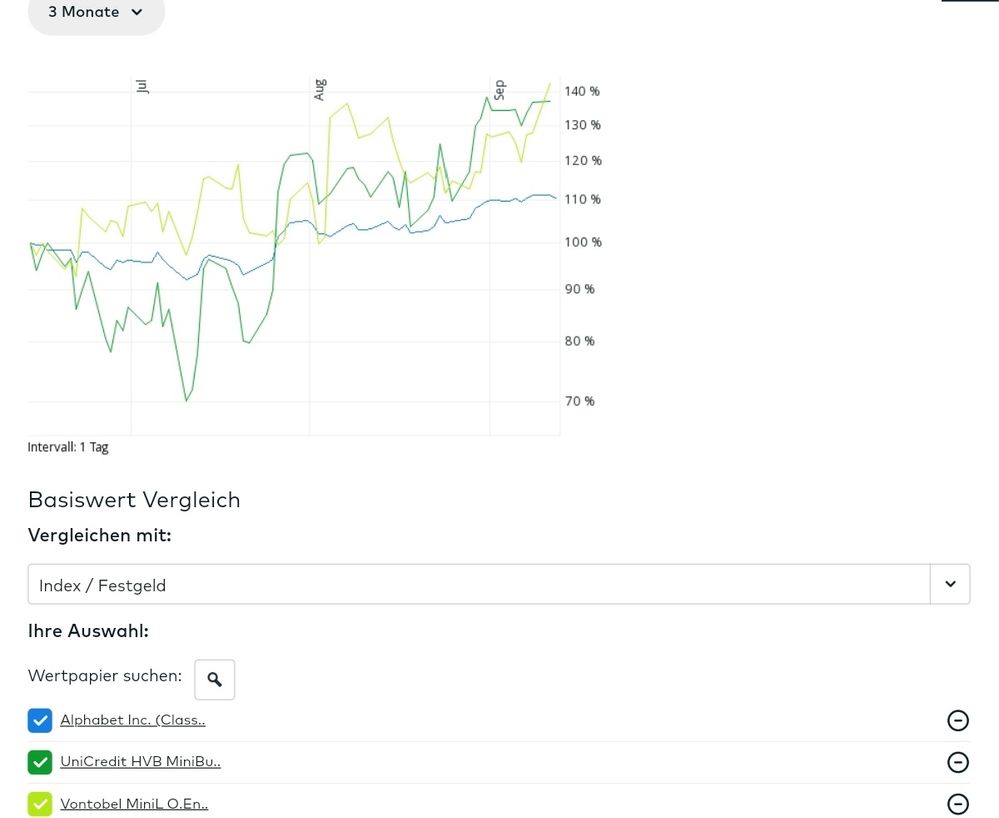Toggle the UniCredit HVB MiniBu.. checkbox
This screenshot has width=999, height=818.
click(40, 762)
